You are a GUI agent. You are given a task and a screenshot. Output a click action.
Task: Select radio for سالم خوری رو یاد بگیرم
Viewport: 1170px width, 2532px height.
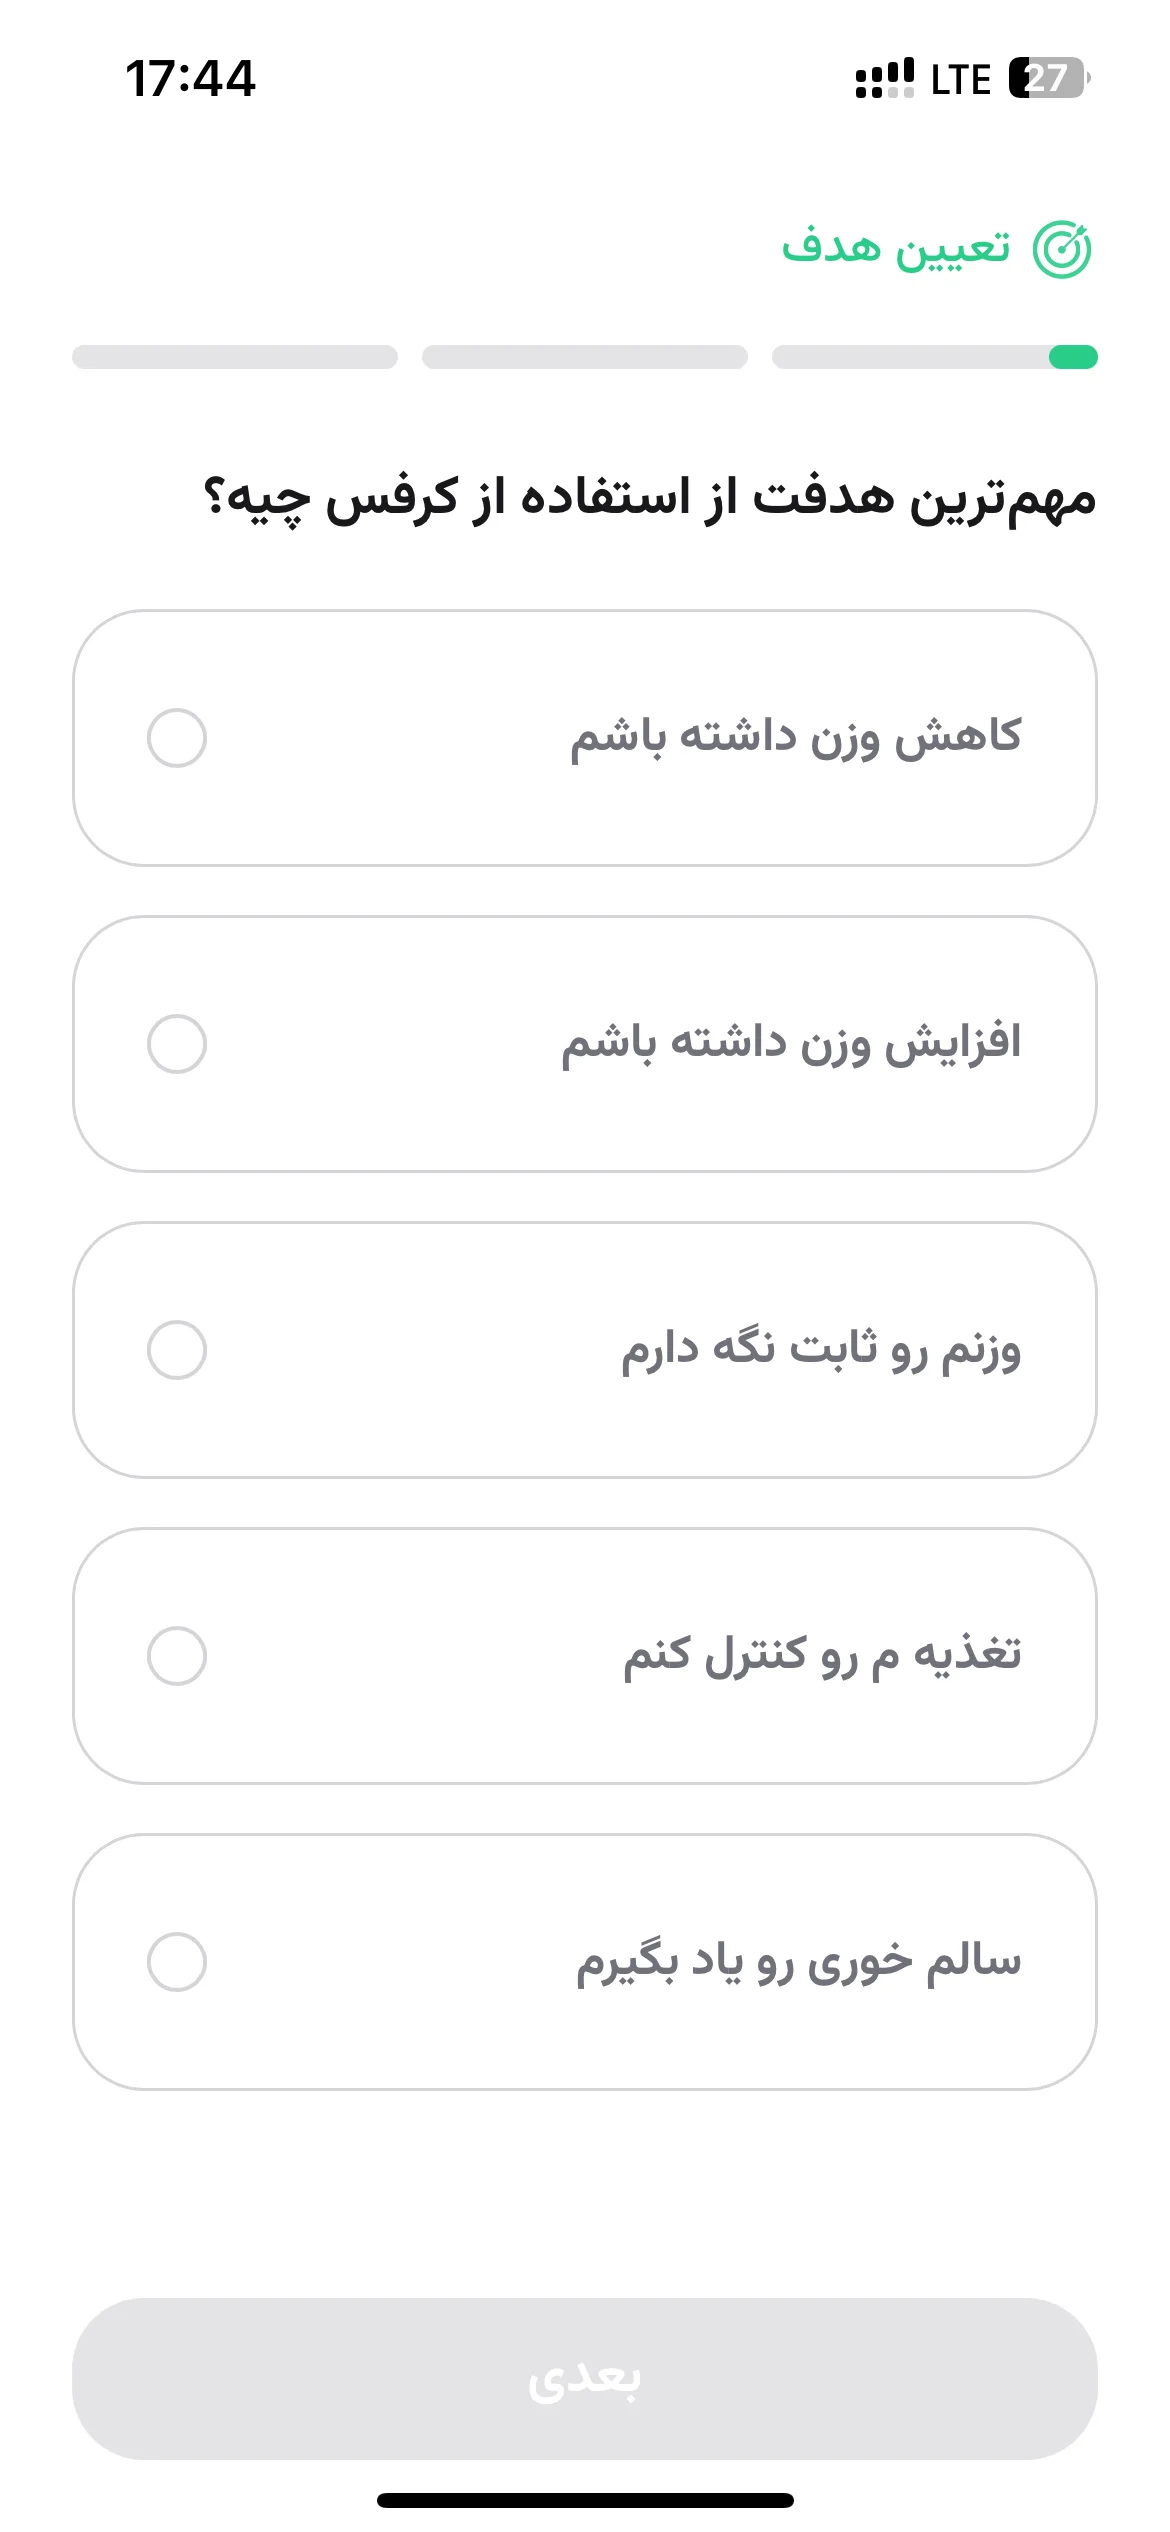(177, 1962)
